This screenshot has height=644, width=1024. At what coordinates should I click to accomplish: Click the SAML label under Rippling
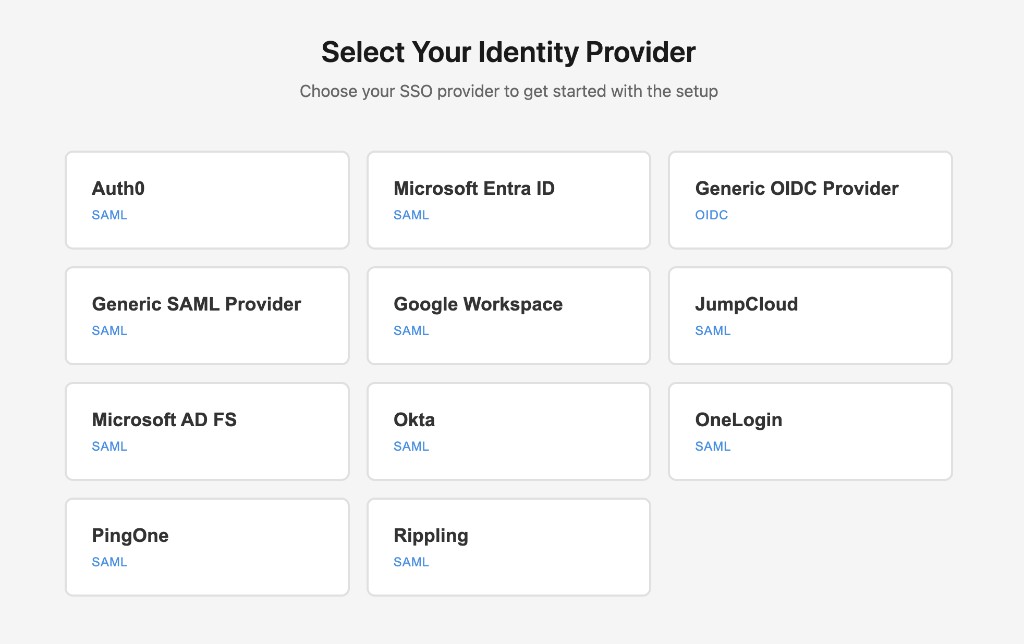pyautogui.click(x=411, y=562)
